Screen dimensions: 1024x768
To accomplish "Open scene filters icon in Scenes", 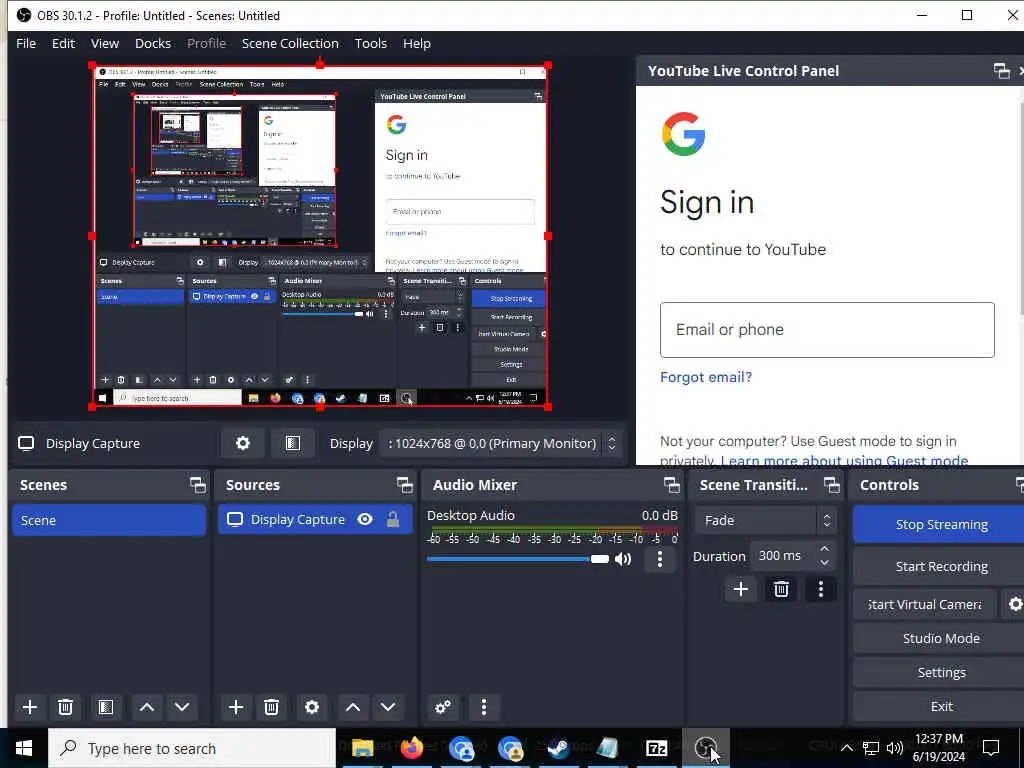I will coord(106,707).
